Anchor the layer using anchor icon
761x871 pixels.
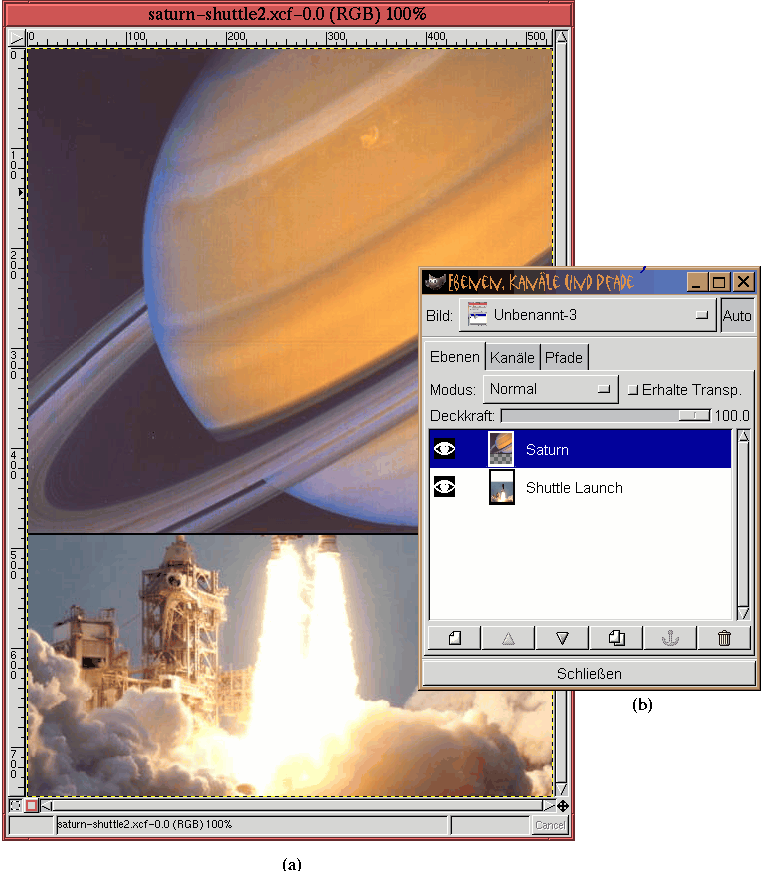670,638
